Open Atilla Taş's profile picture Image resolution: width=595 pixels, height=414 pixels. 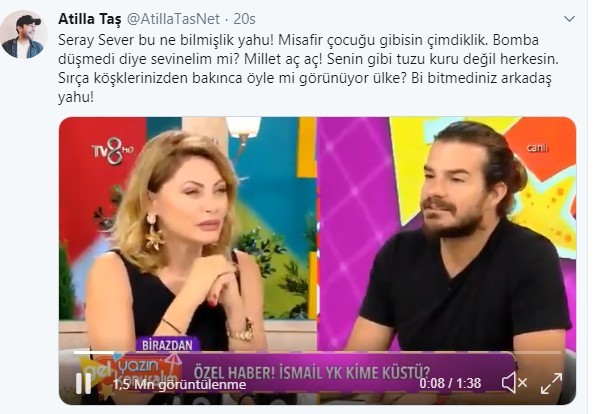pos(24,35)
